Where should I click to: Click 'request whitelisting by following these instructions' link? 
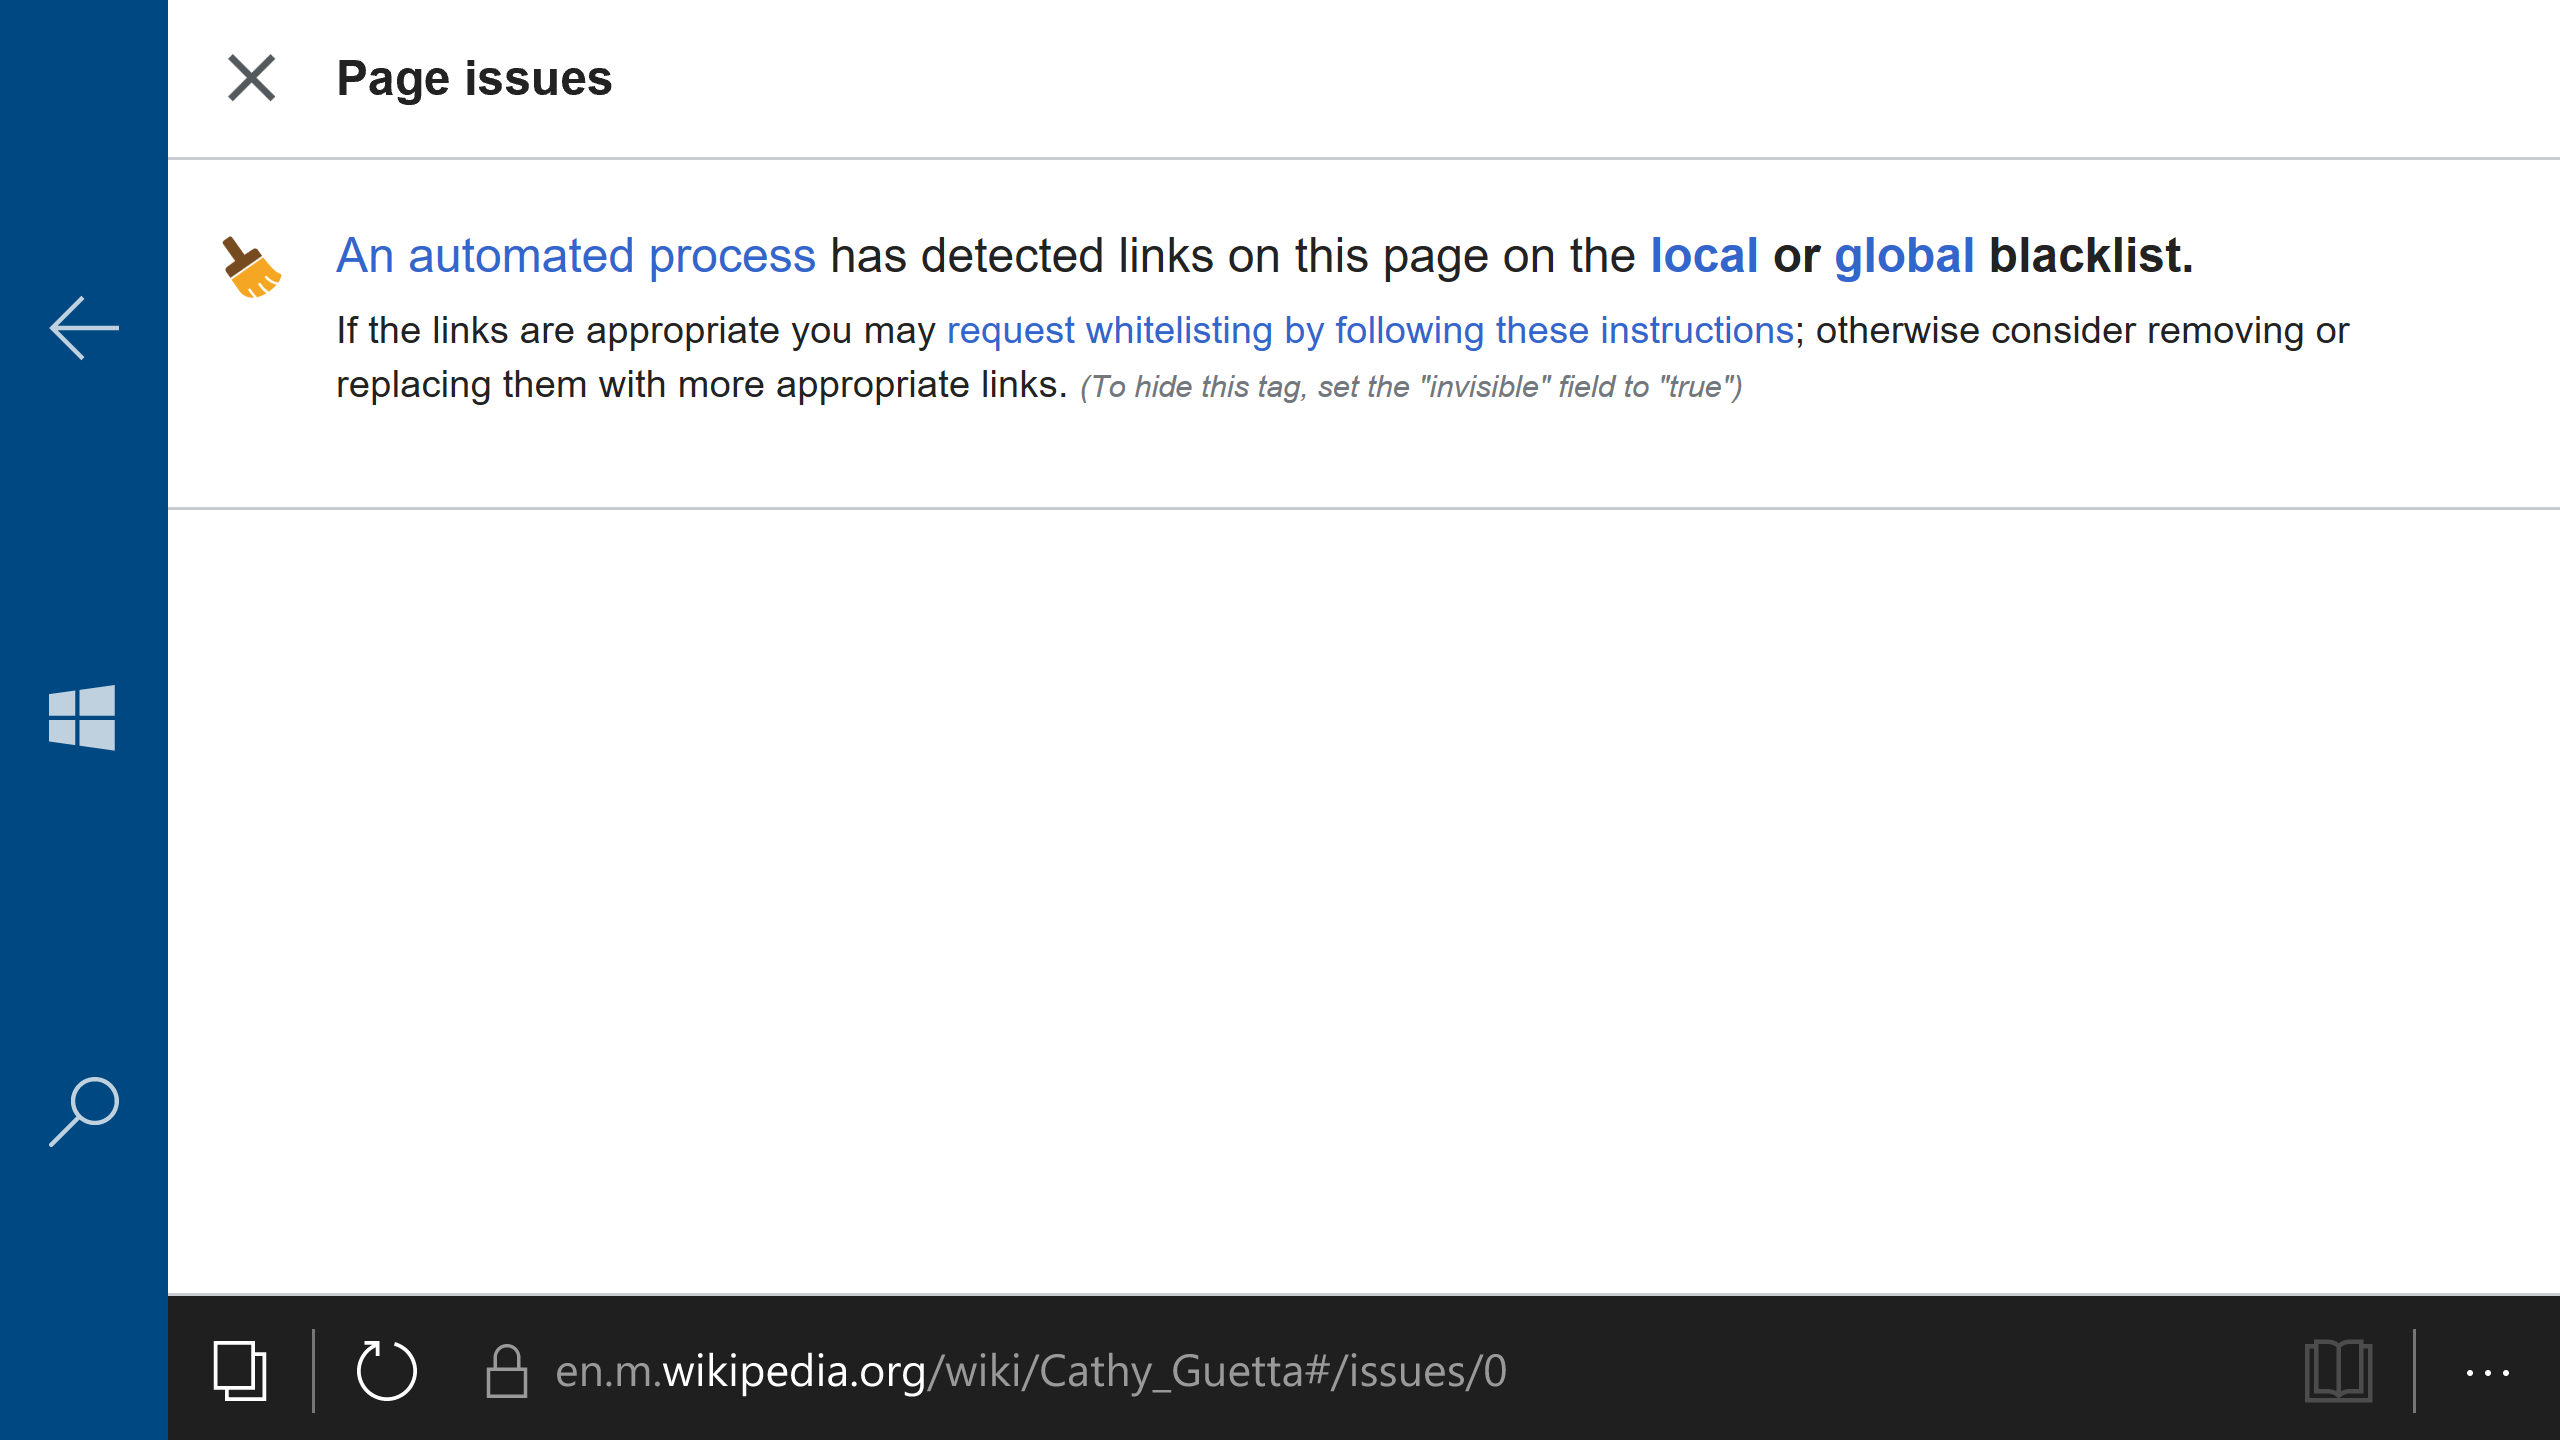(1368, 331)
